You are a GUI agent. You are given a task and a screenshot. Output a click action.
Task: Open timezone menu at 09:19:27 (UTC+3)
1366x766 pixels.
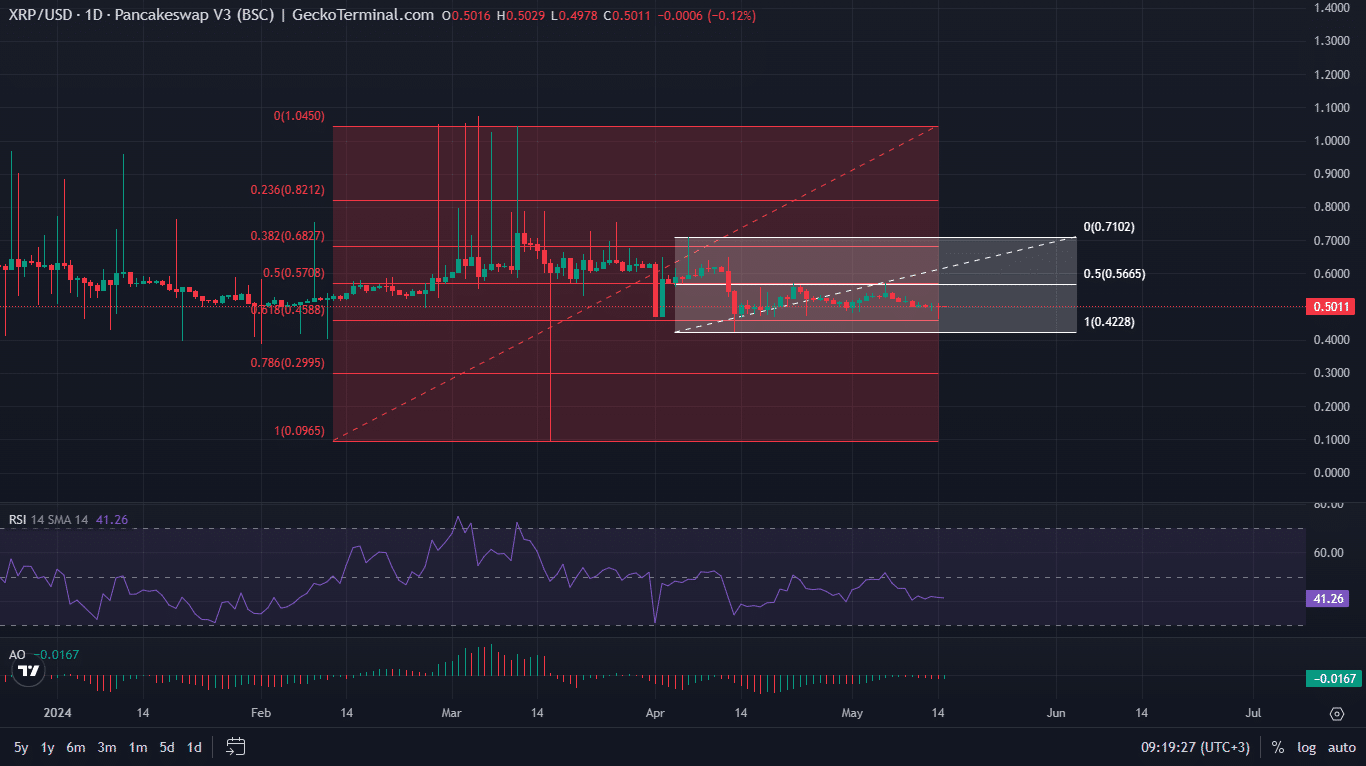[x=1195, y=747]
